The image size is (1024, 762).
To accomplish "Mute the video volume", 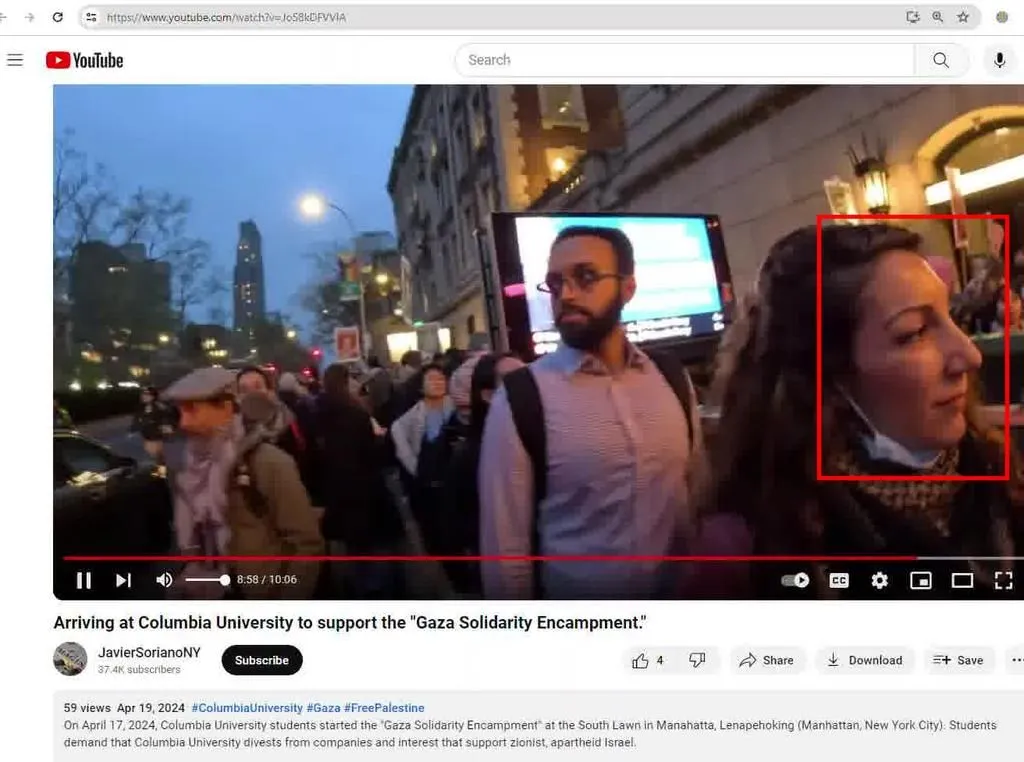I will pos(164,580).
